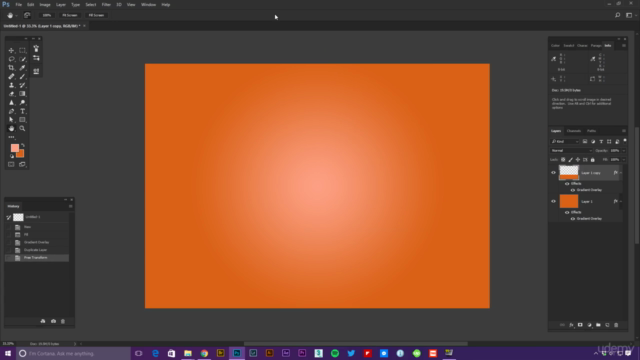The height and width of the screenshot is (360, 640).
Task: Select the Rectangle shape tool
Action: point(22,120)
